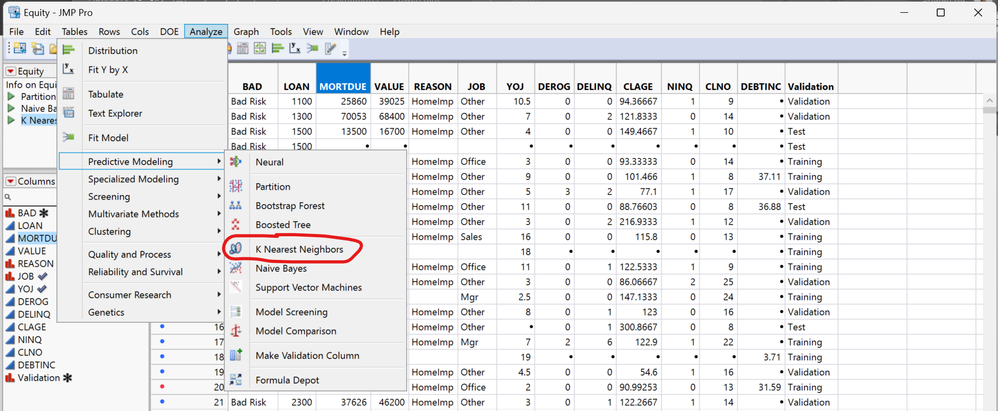The width and height of the screenshot is (998, 411).
Task: Click the column search field
Action: coord(30,197)
